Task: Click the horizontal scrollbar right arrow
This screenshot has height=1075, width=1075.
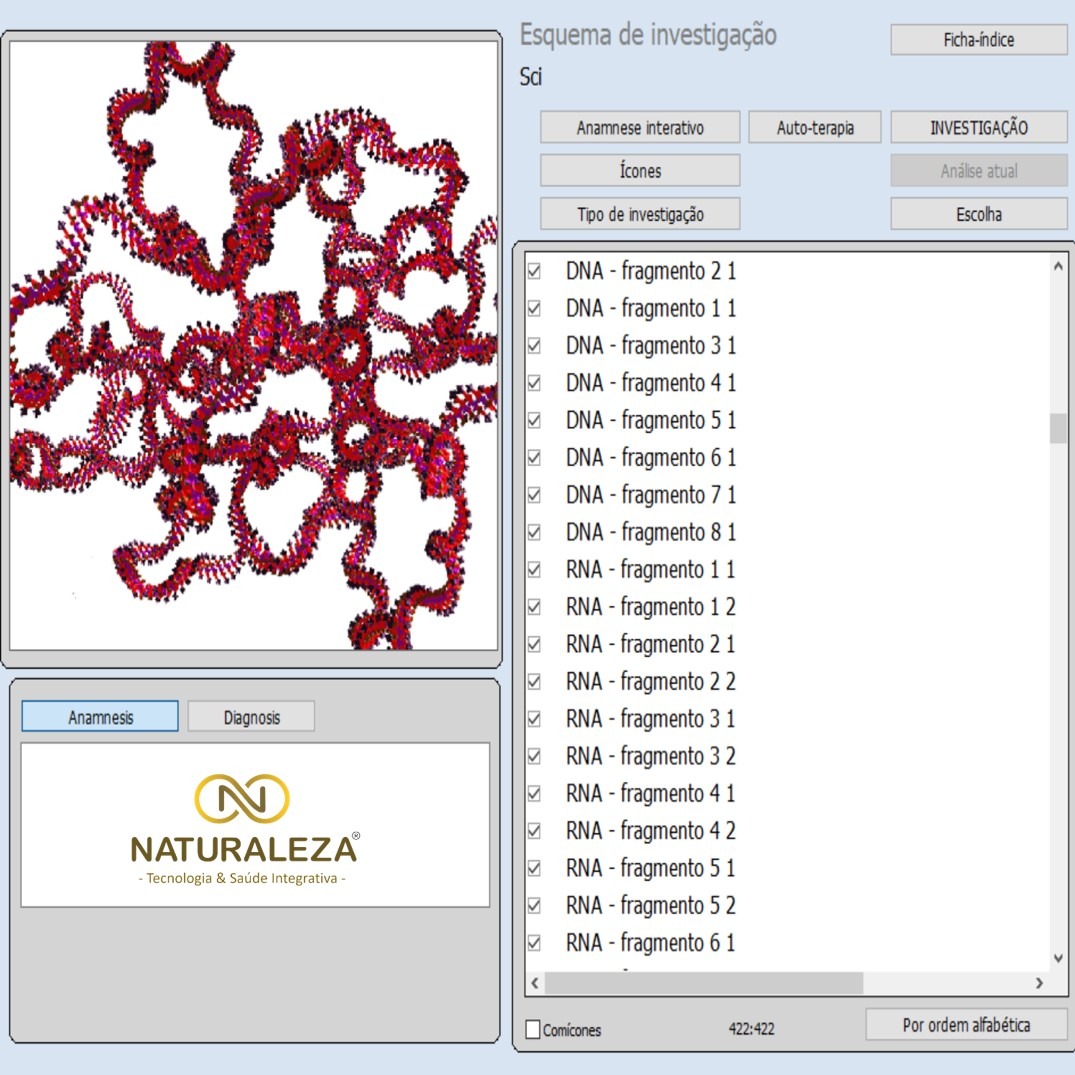Action: [1039, 984]
